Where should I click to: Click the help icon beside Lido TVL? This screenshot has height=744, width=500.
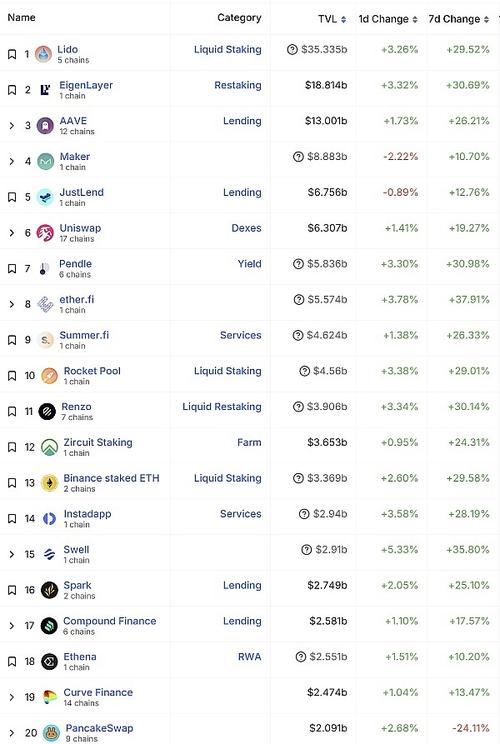[x=292, y=49]
